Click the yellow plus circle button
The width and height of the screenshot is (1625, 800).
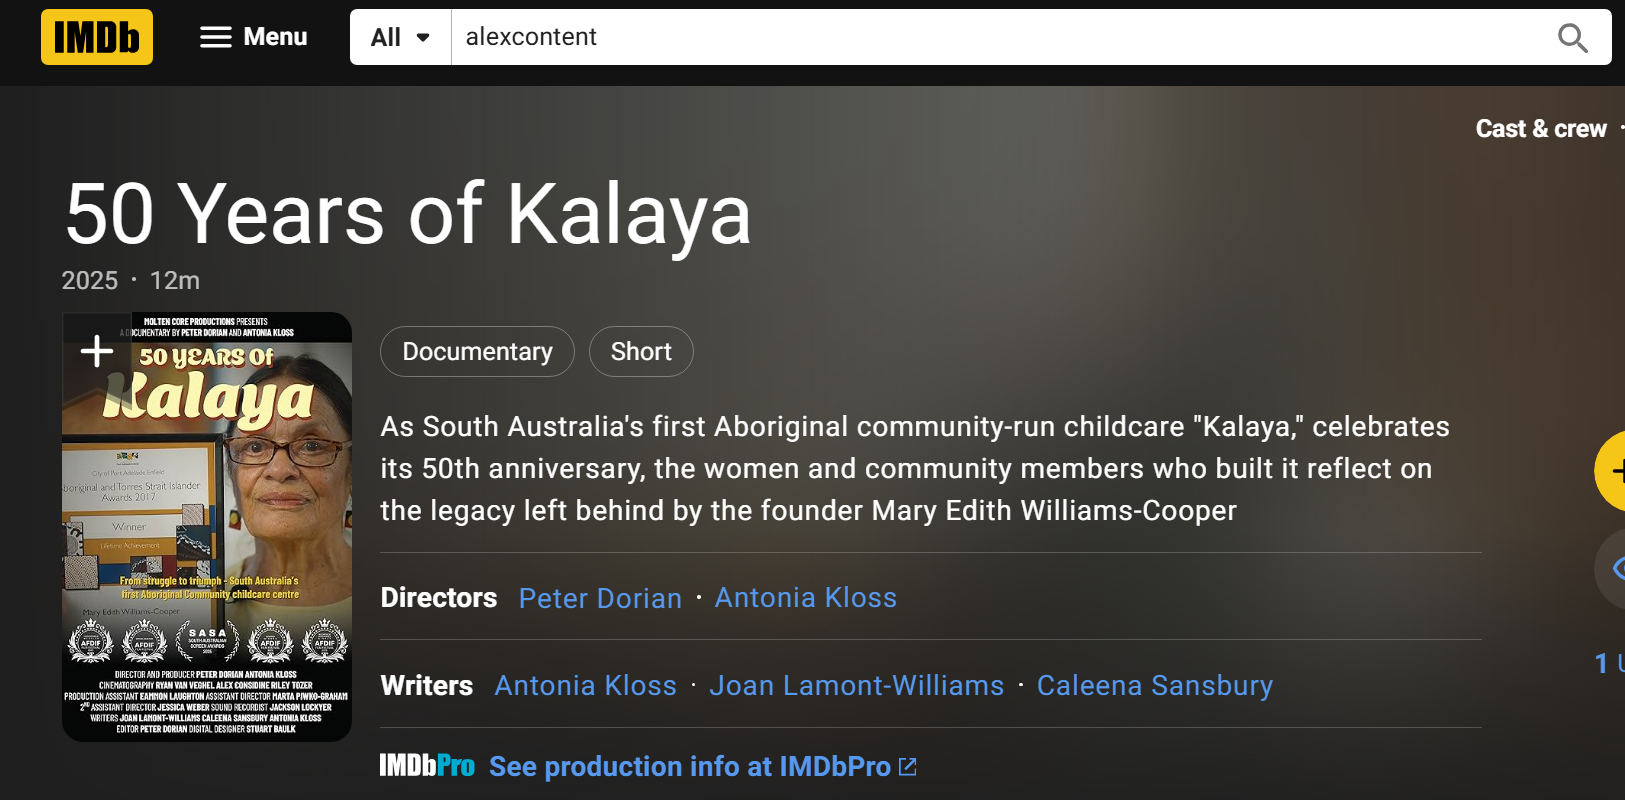[x=1610, y=471]
